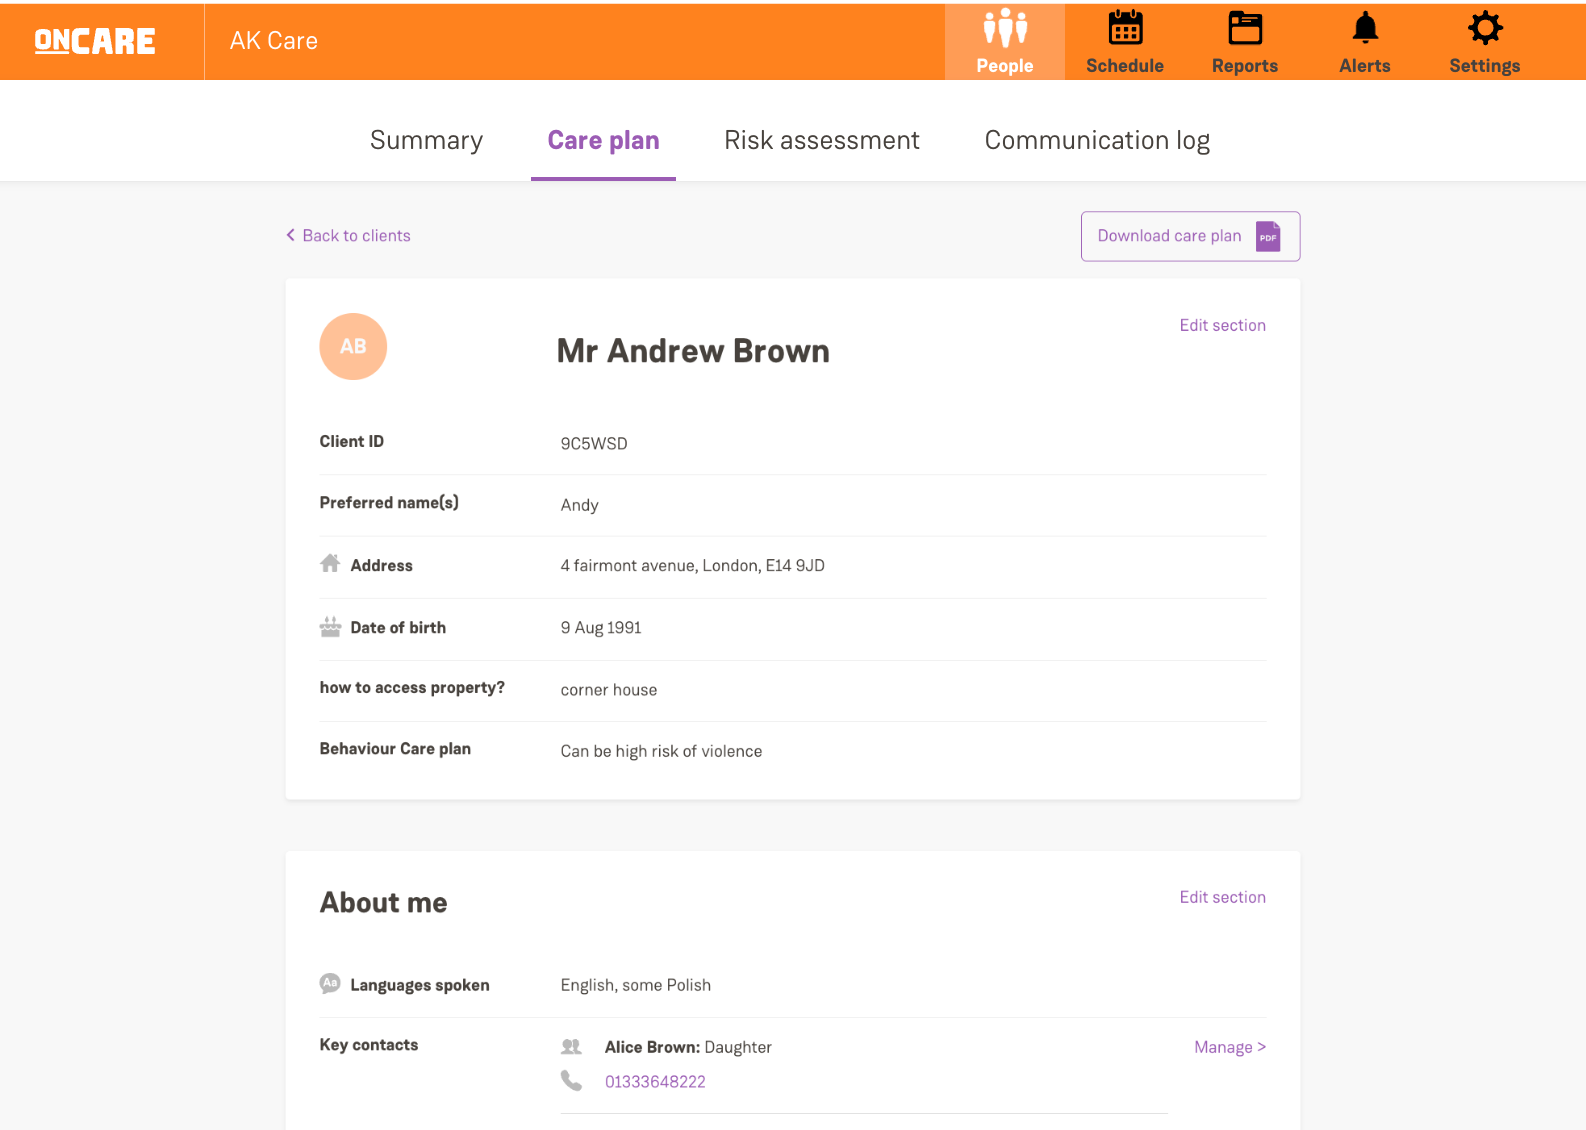1586x1130 pixels.
Task: Open the Schedule calendar icon
Action: point(1124,29)
